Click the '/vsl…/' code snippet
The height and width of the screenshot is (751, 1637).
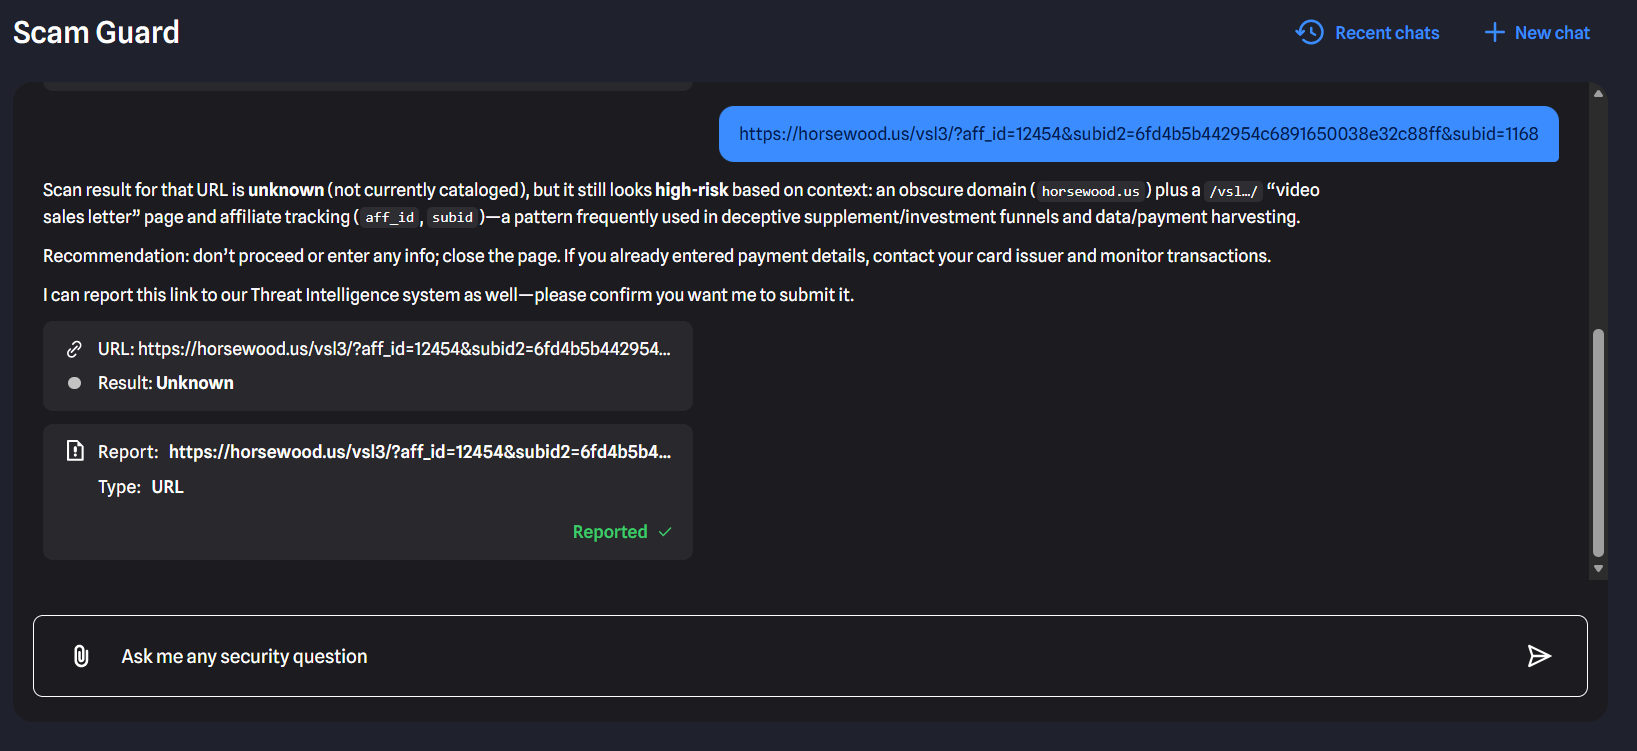pyautogui.click(x=1233, y=191)
